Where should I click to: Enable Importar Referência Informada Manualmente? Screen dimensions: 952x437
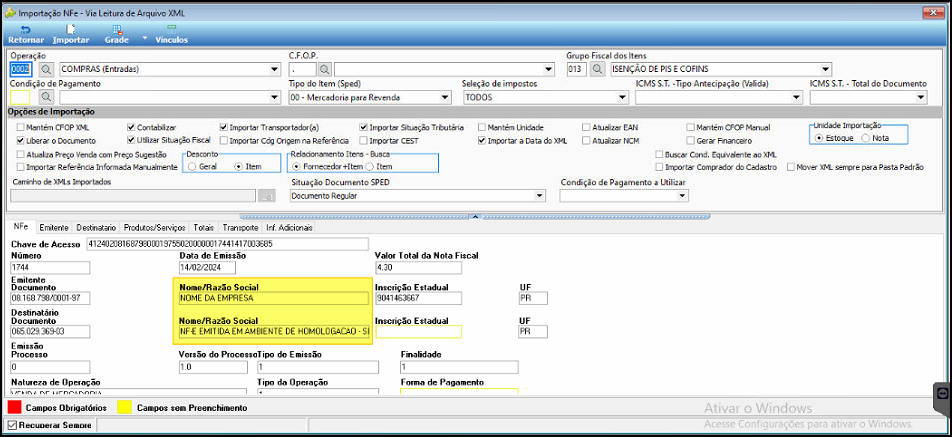pos(21,166)
